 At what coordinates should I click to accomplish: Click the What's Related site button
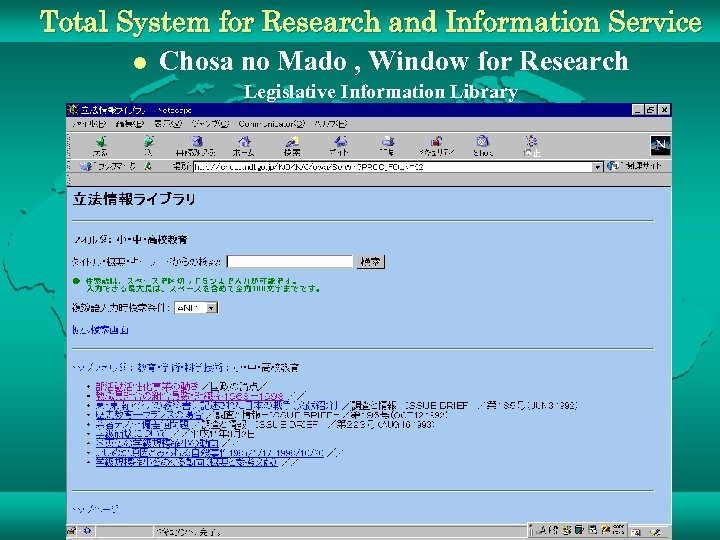click(635, 166)
